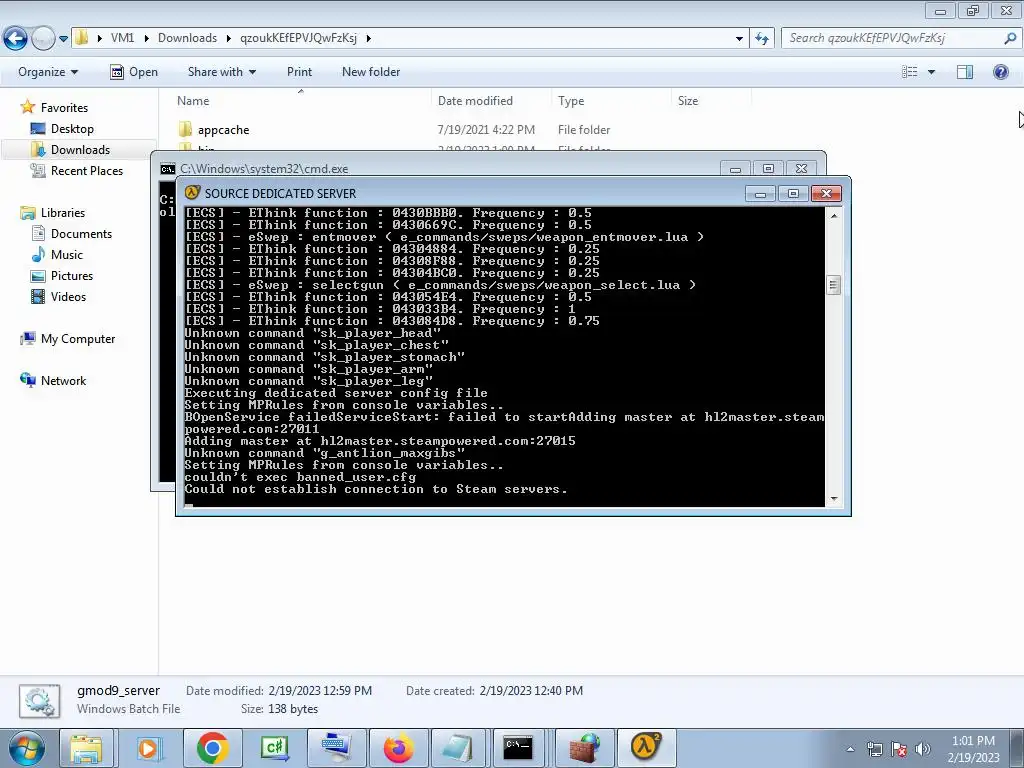Click Print in the Explorer toolbar

point(299,72)
